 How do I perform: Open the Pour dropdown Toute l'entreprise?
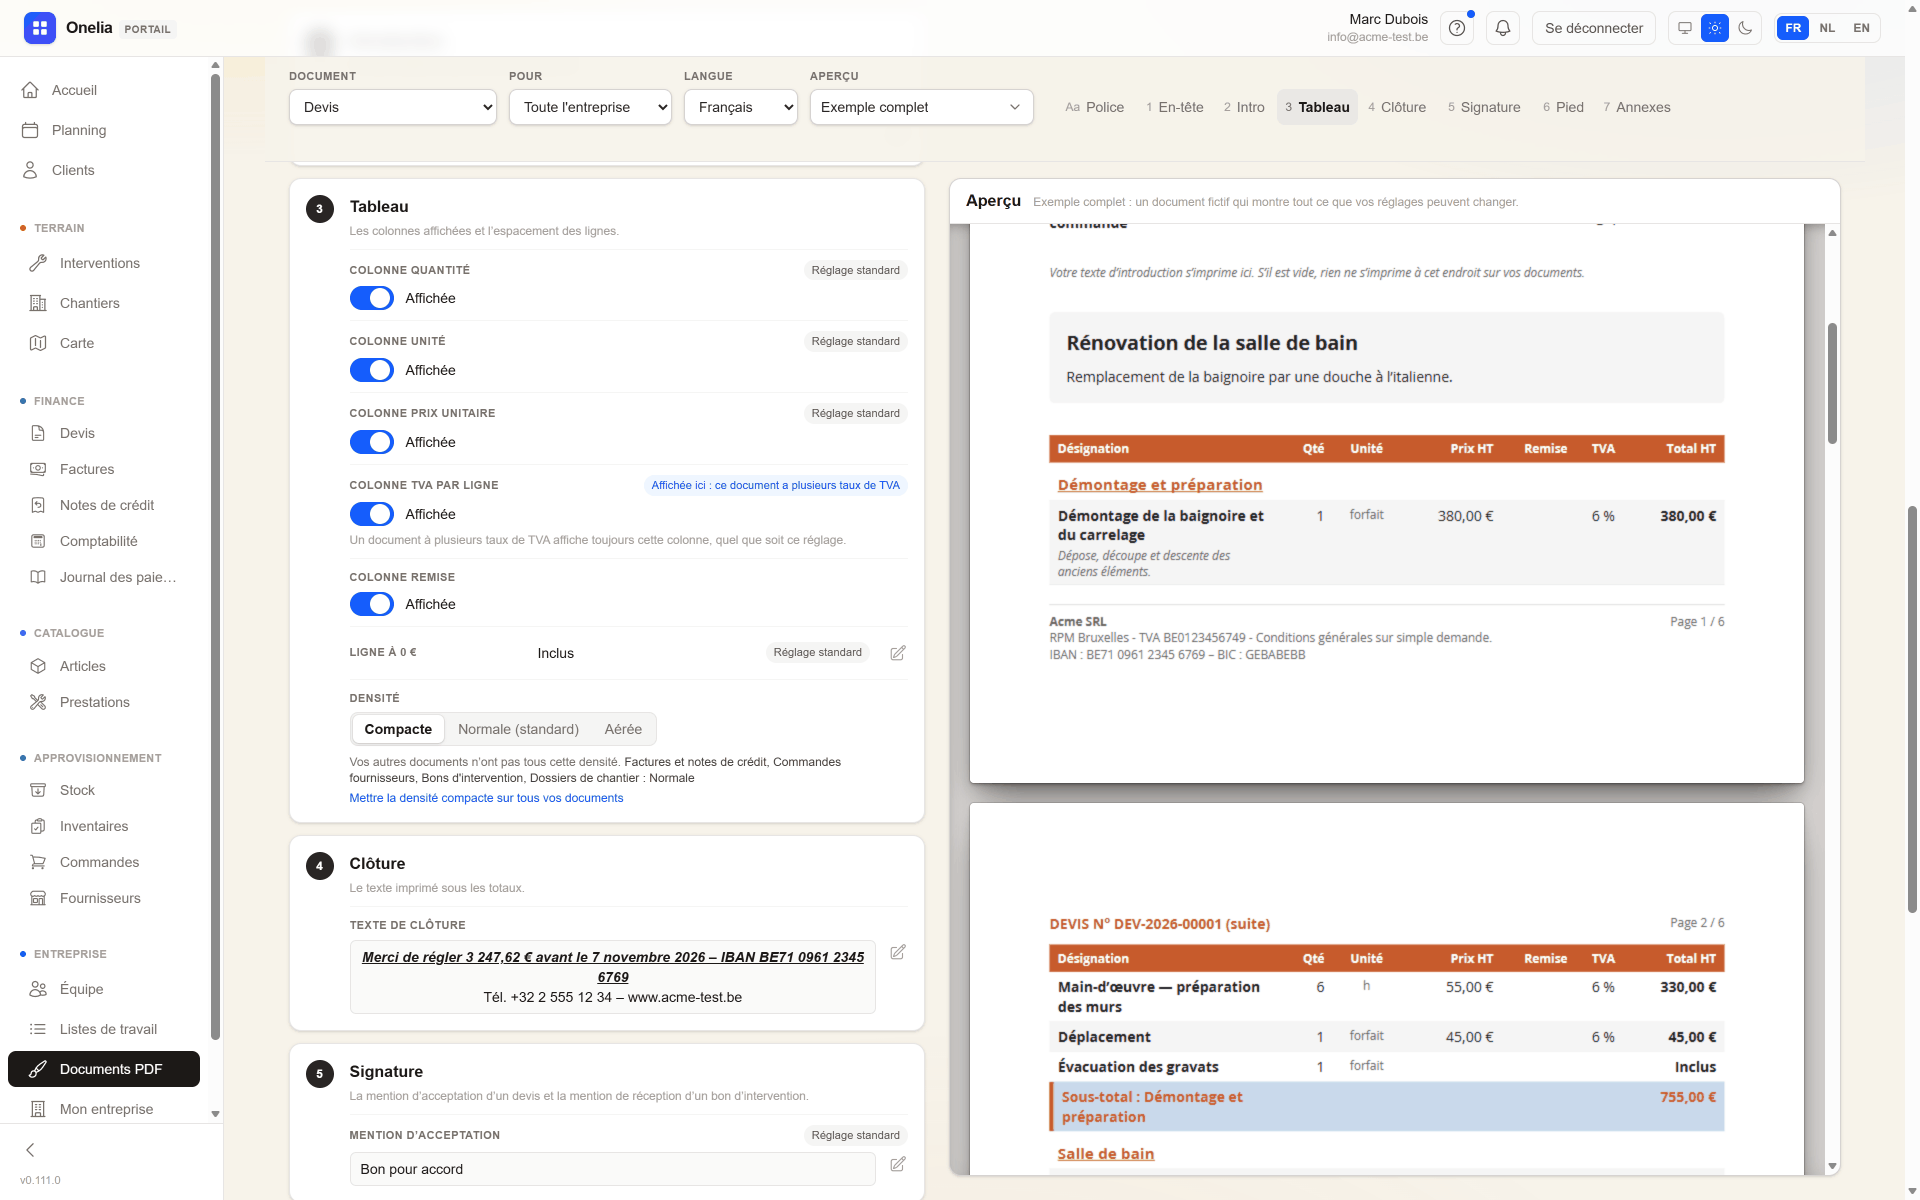(x=590, y=107)
